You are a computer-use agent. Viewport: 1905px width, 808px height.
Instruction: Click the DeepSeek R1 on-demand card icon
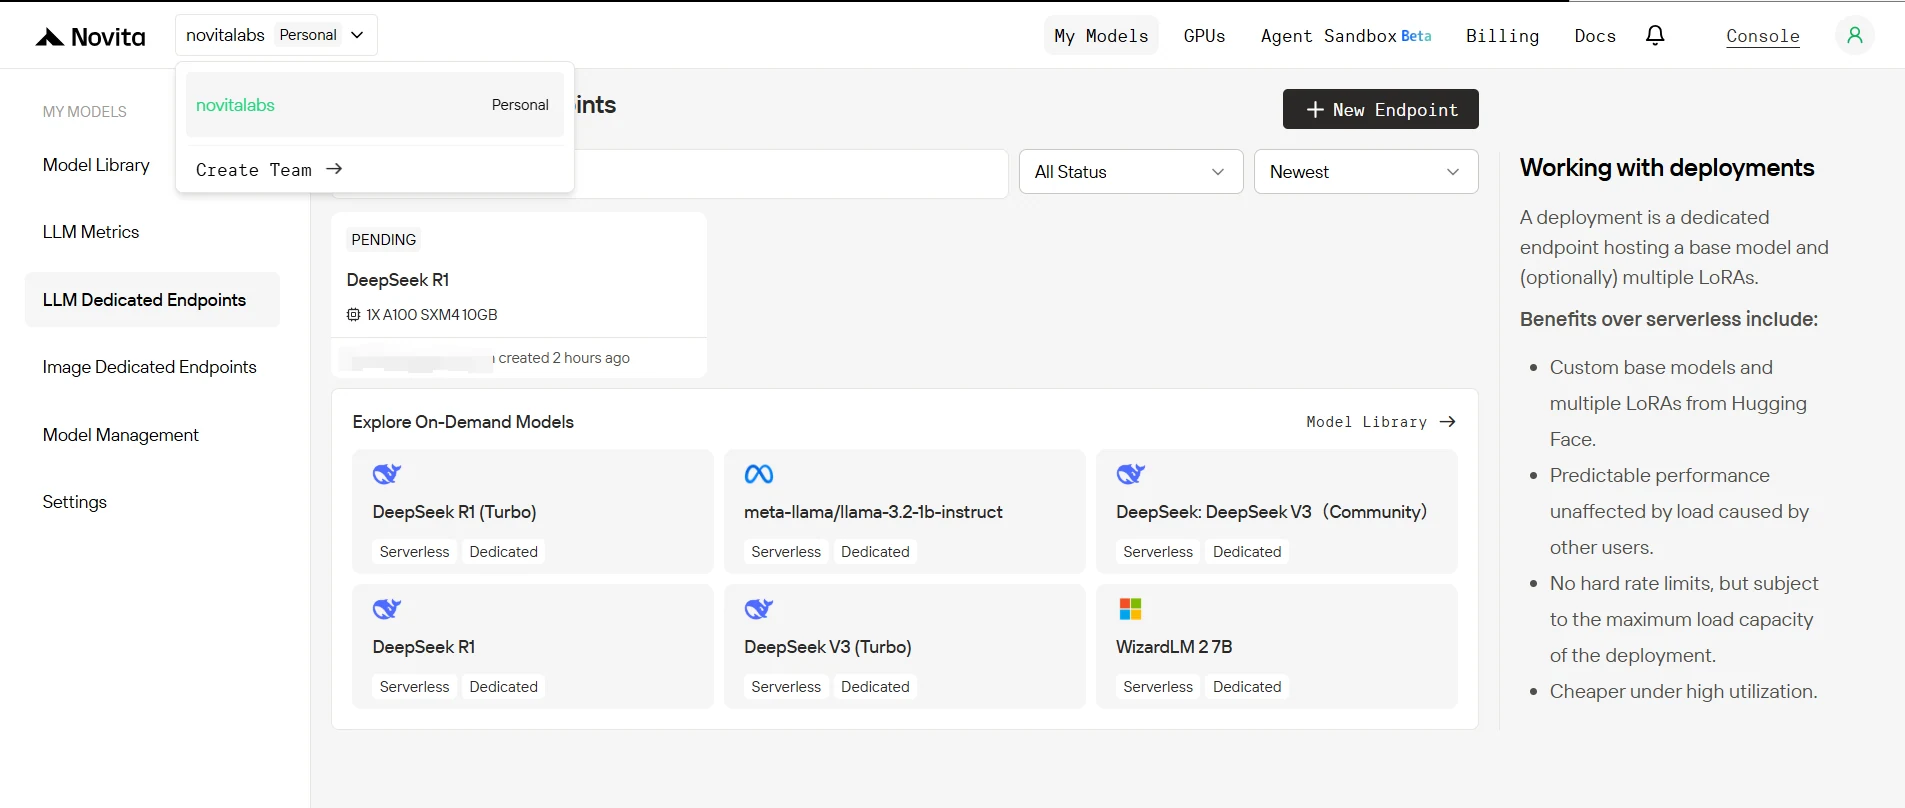pyautogui.click(x=387, y=609)
